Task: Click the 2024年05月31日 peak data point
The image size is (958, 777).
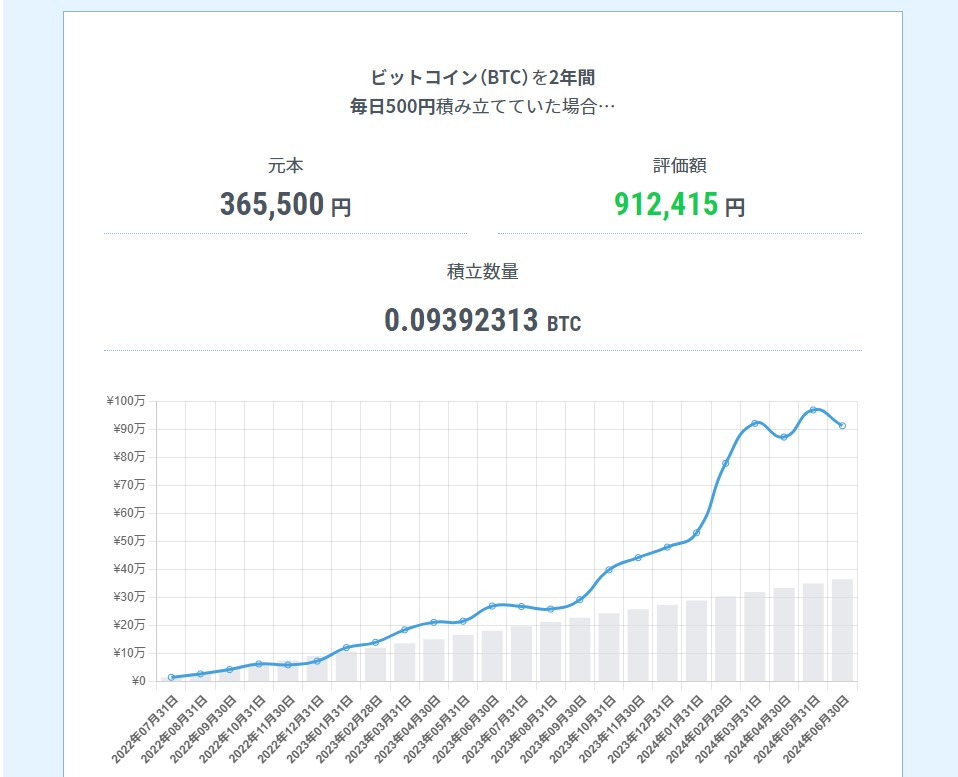Action: coord(813,410)
